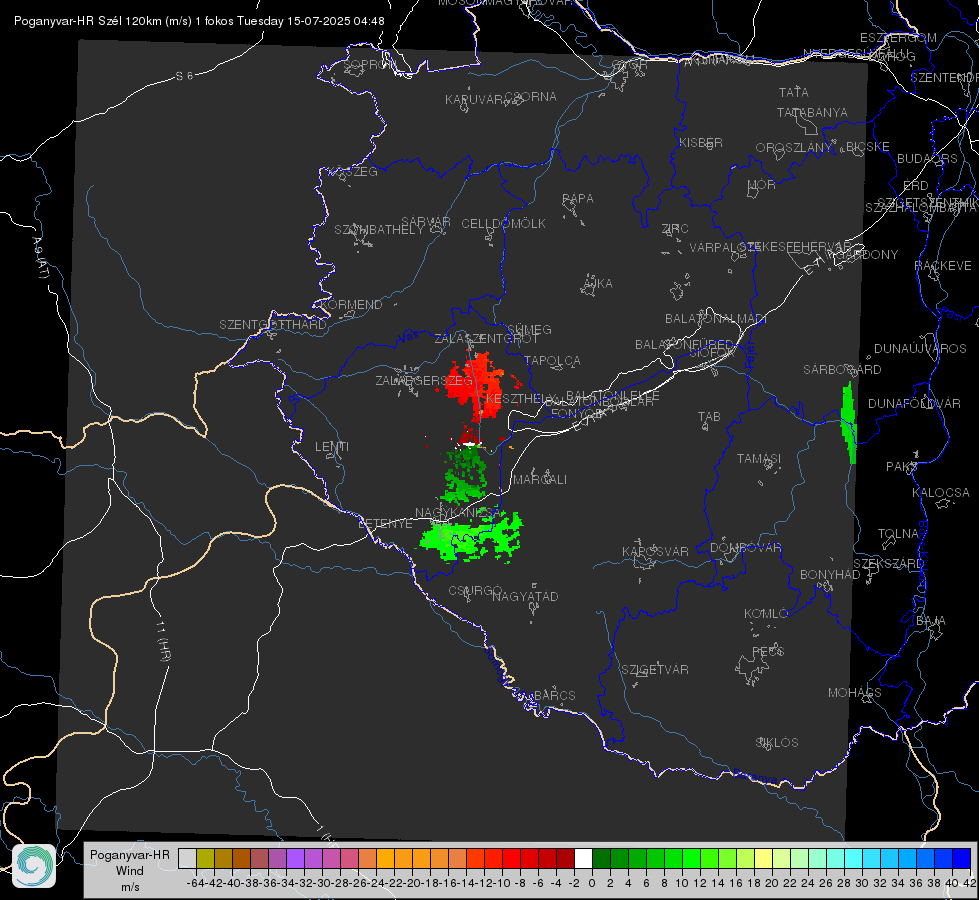
Task: Click the 'A 9 (AT)' road label
Action: tap(40, 258)
